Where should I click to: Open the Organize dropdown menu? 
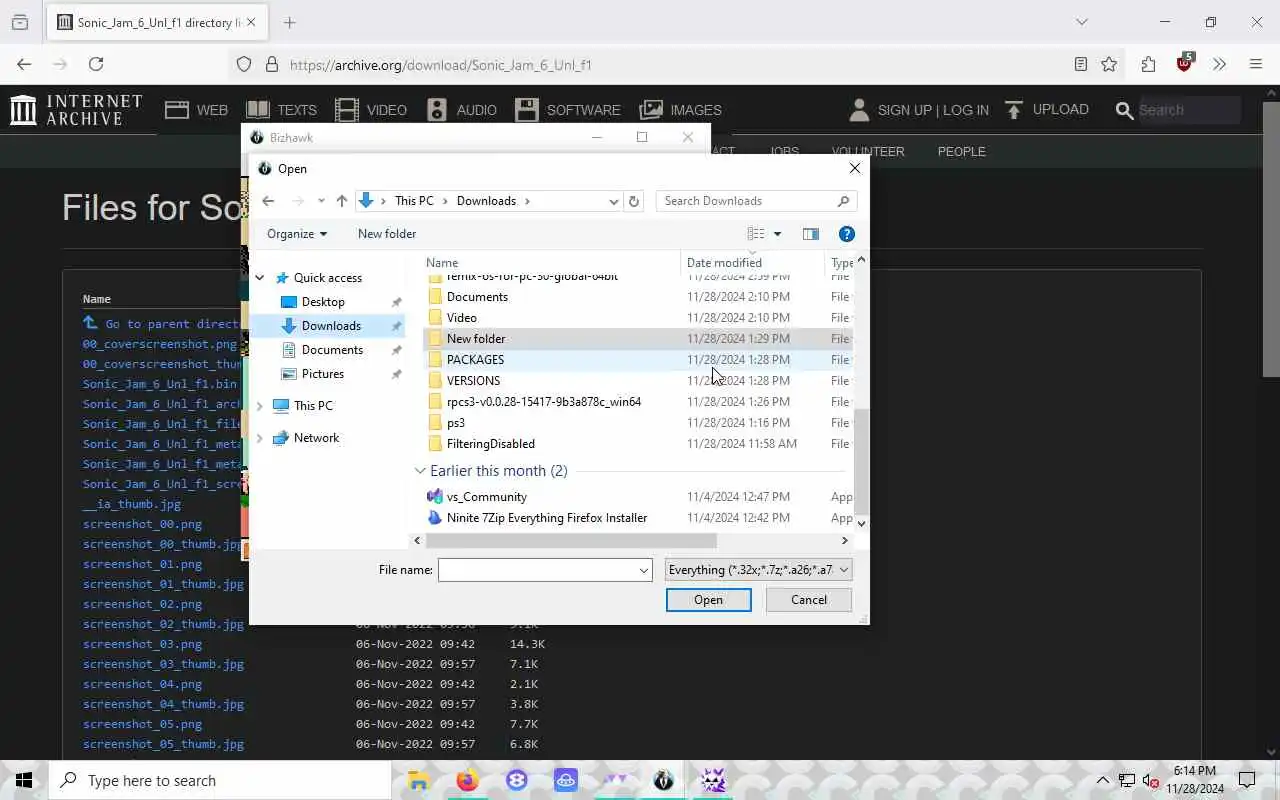pyautogui.click(x=296, y=234)
